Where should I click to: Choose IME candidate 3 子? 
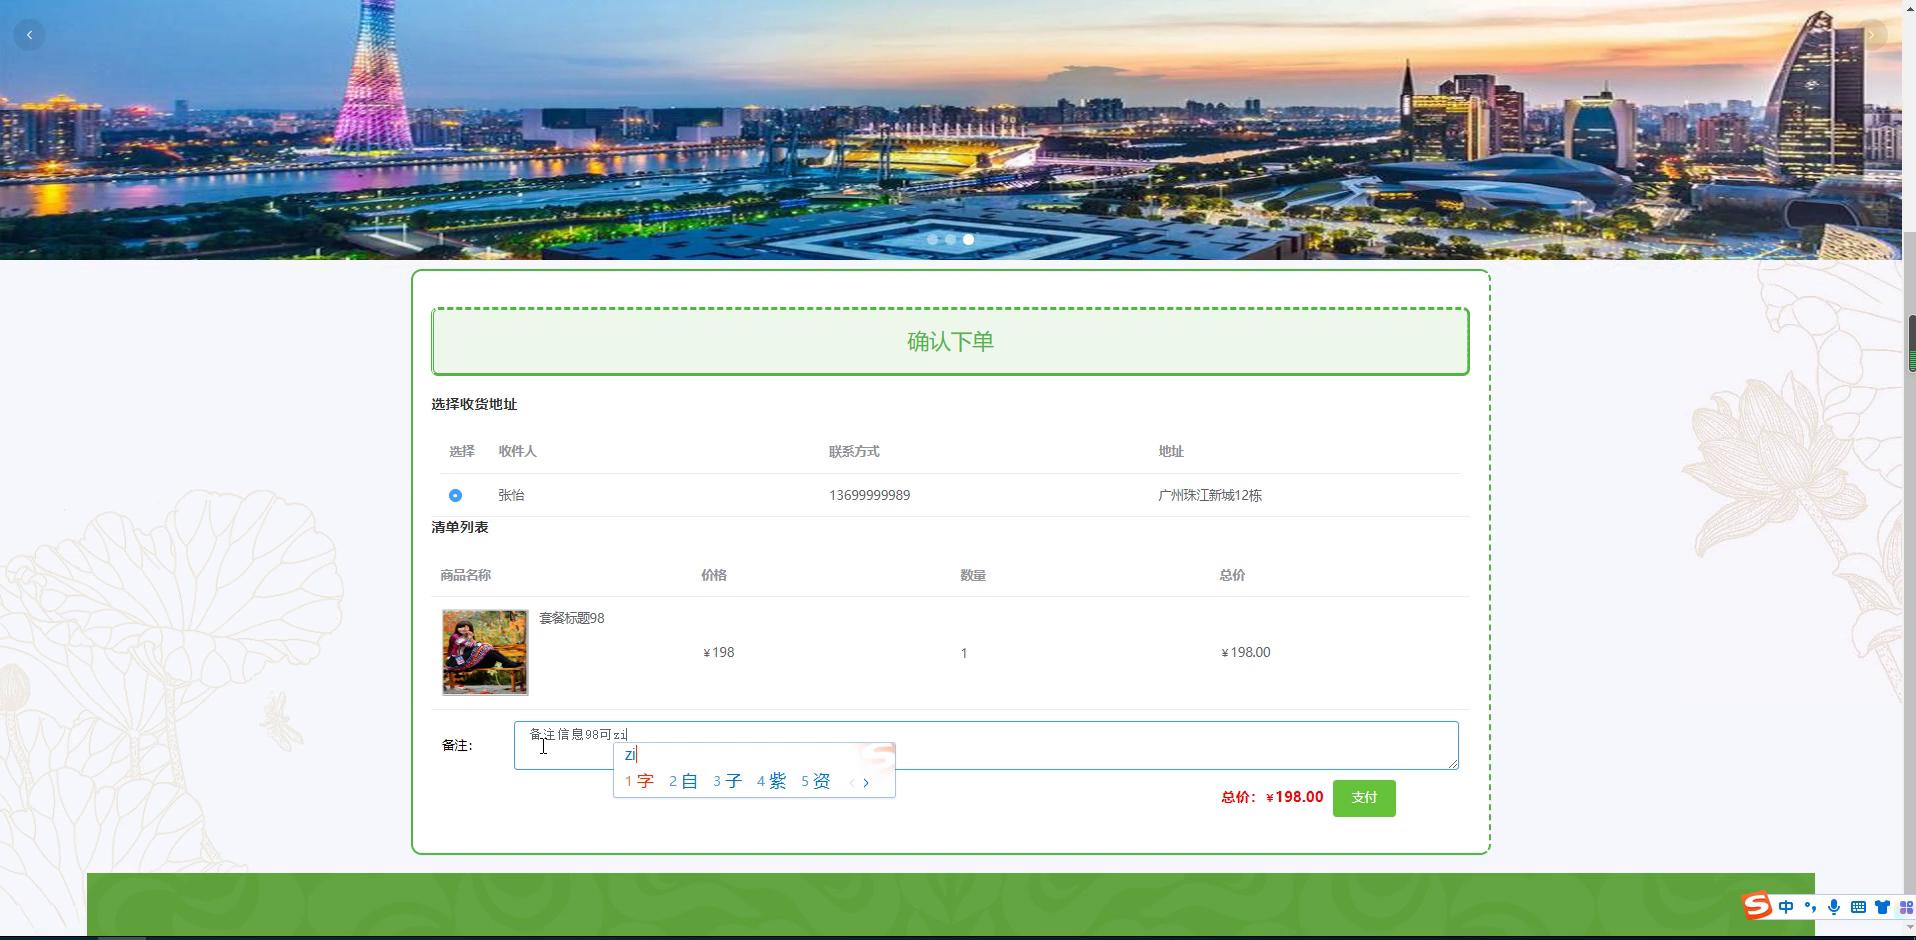coord(727,781)
